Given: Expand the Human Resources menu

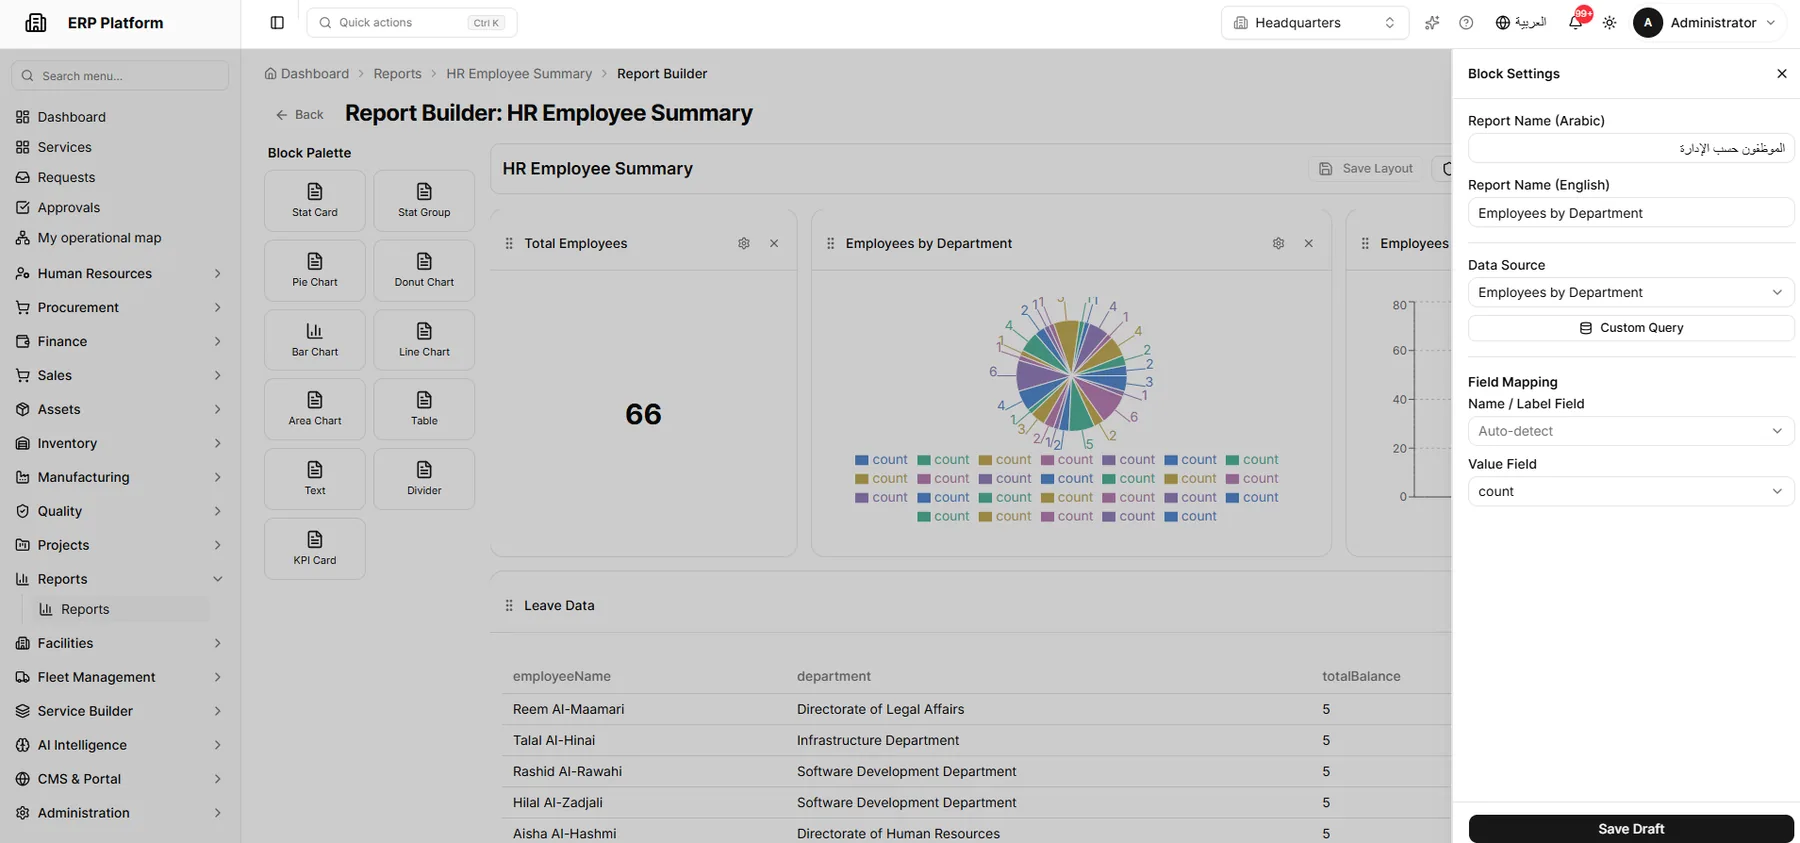Looking at the screenshot, I should pyautogui.click(x=120, y=273).
